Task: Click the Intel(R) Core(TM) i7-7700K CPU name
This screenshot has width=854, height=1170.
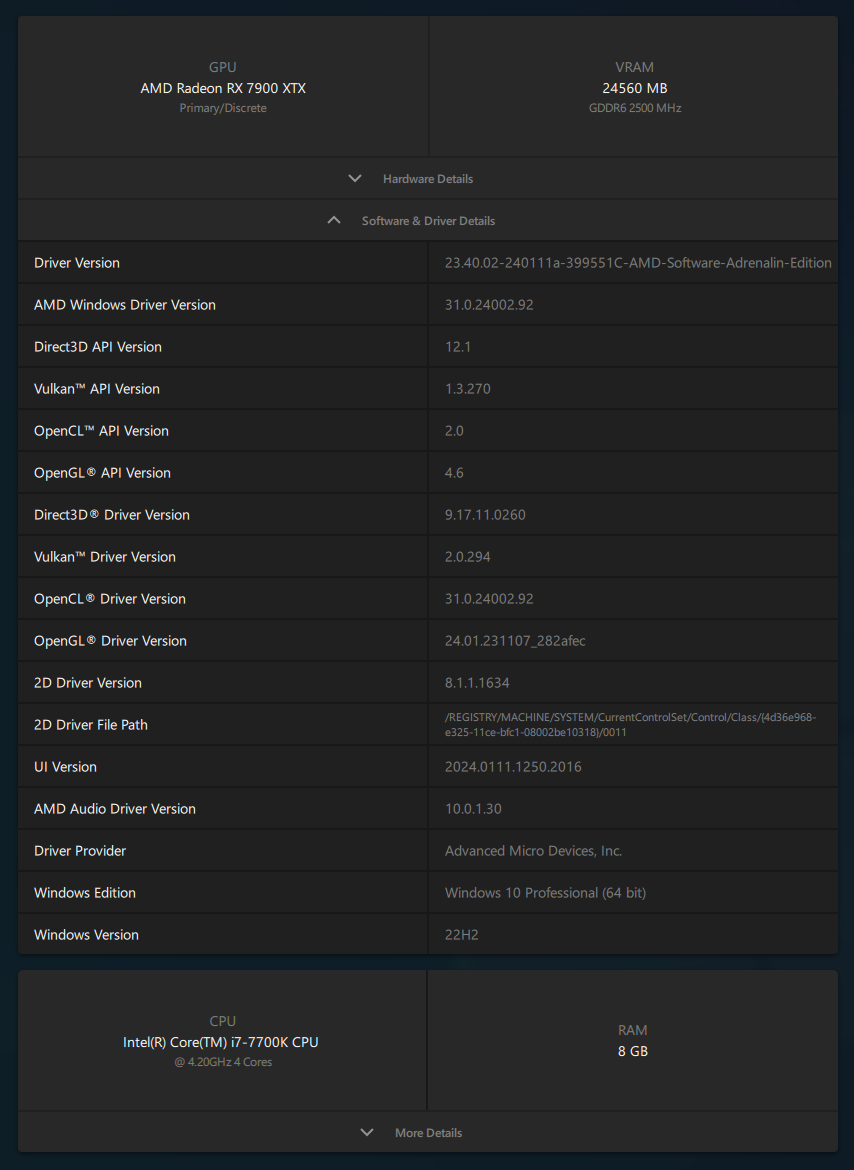Action: pyautogui.click(x=221, y=1042)
